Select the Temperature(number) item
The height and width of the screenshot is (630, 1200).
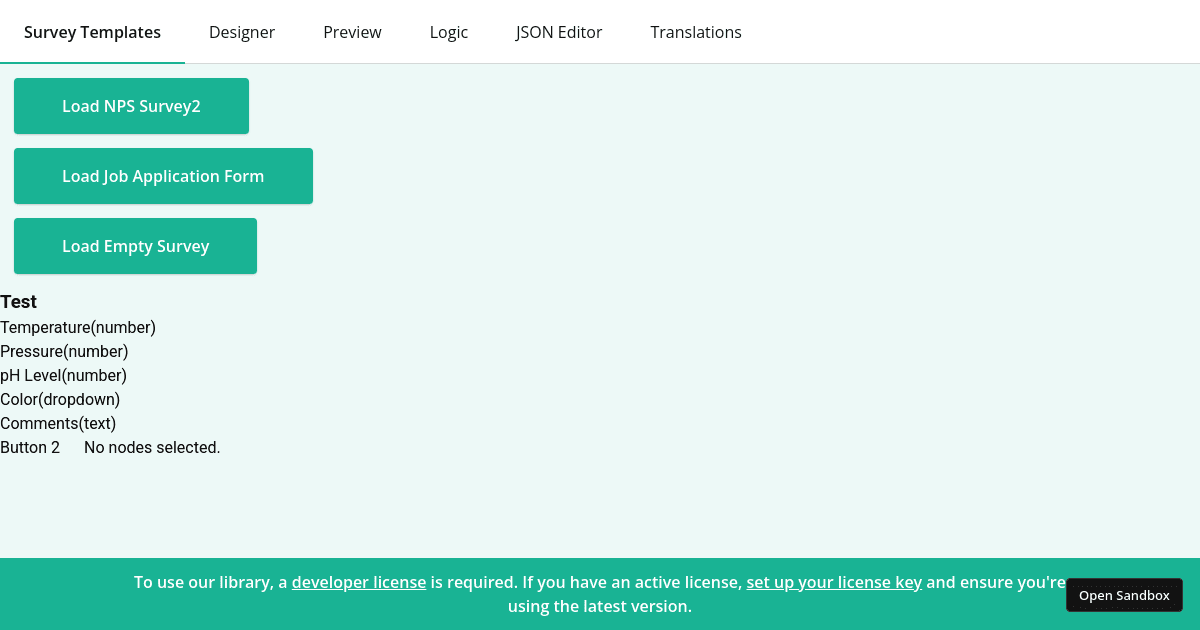(78, 327)
